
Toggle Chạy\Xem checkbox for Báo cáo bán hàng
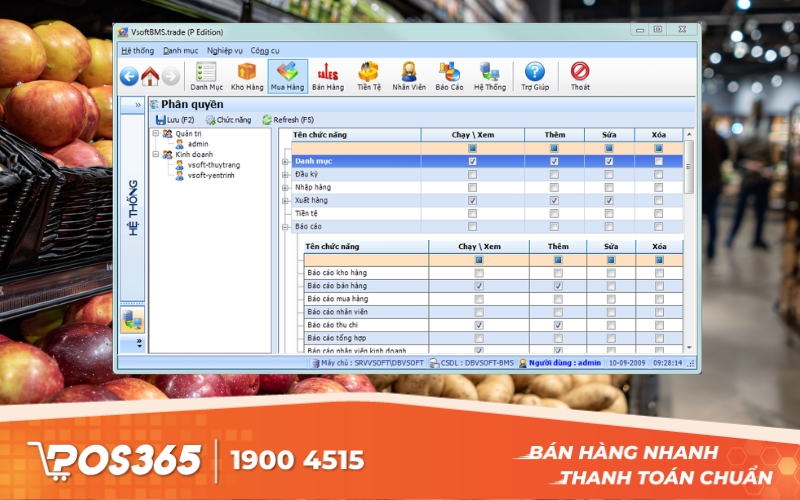click(479, 286)
